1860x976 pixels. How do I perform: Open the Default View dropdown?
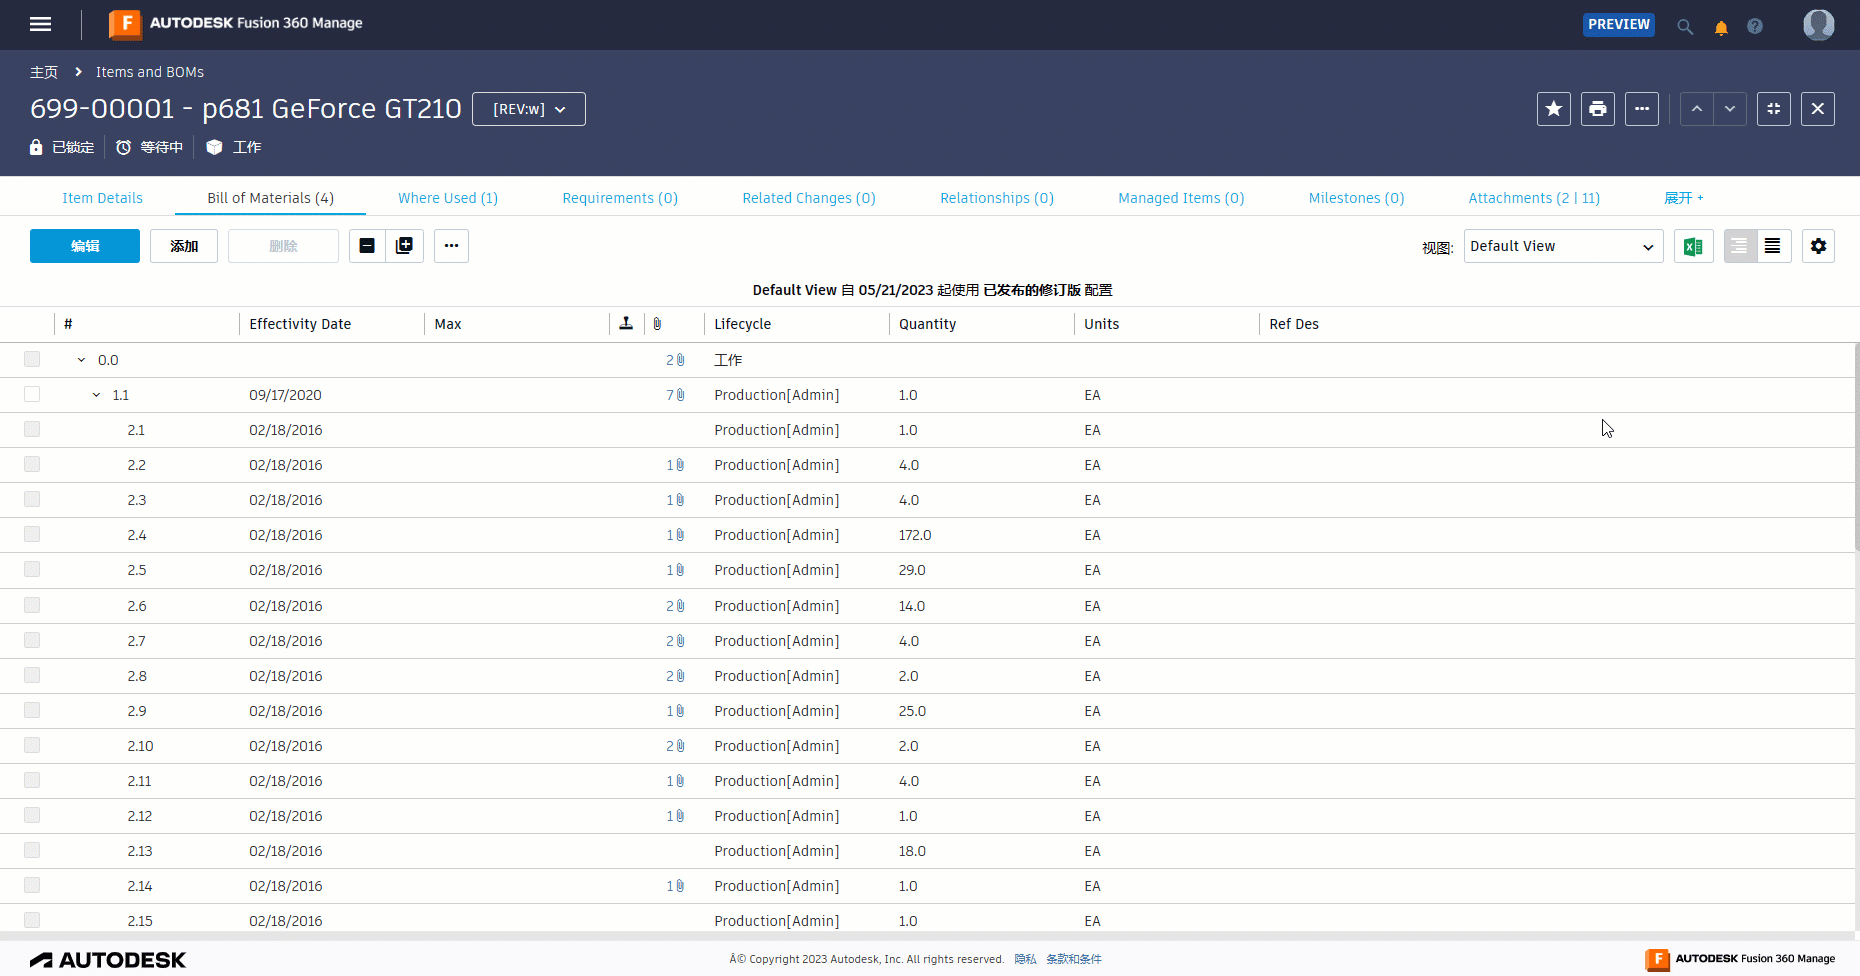coord(1562,246)
